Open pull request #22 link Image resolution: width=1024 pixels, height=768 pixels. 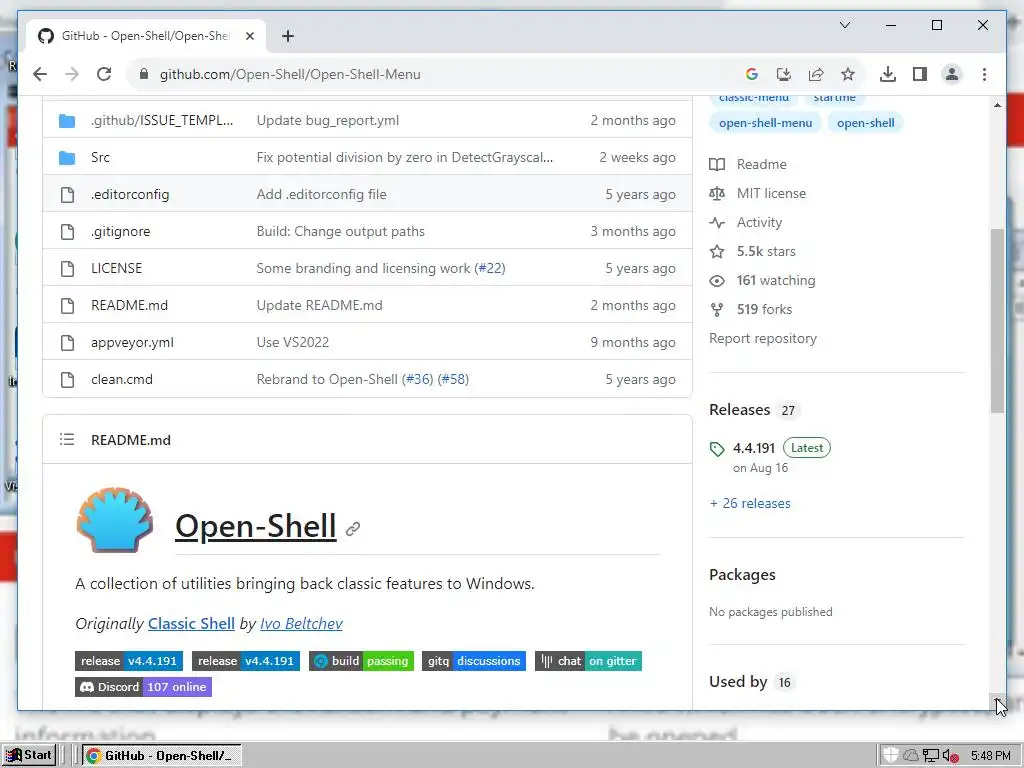pos(490,268)
